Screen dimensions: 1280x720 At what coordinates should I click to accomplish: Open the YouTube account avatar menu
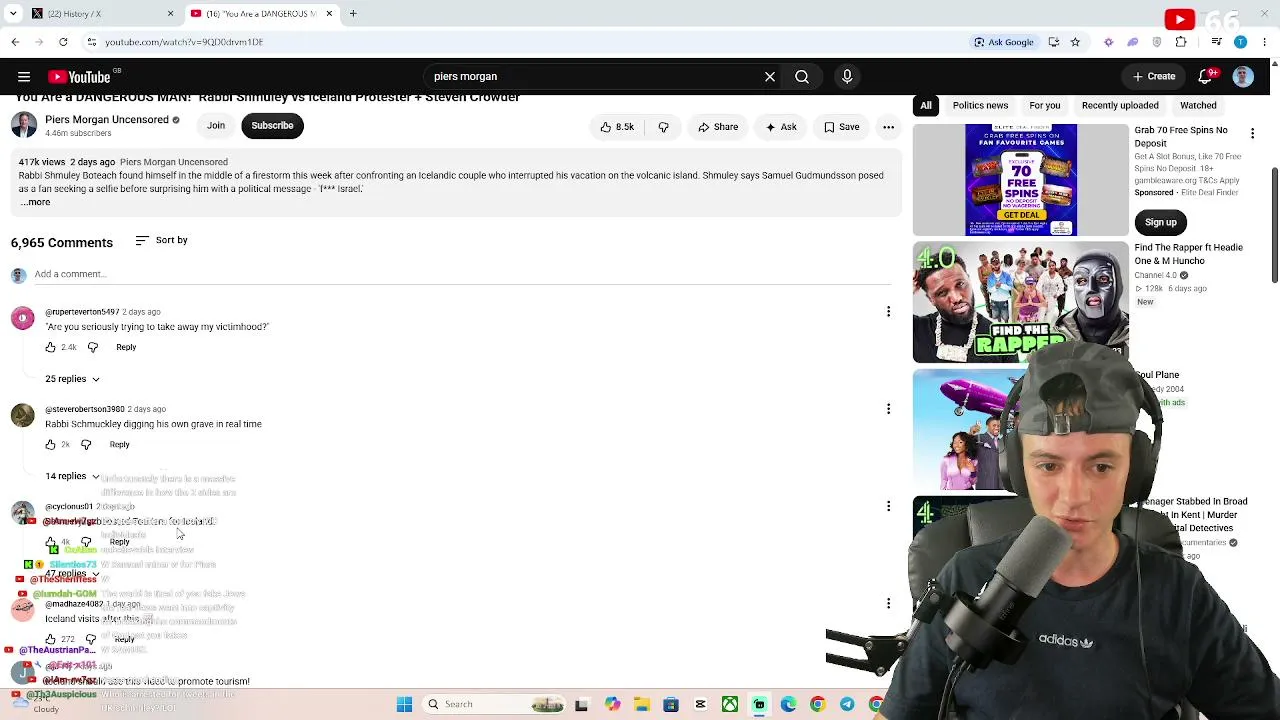point(1243,77)
